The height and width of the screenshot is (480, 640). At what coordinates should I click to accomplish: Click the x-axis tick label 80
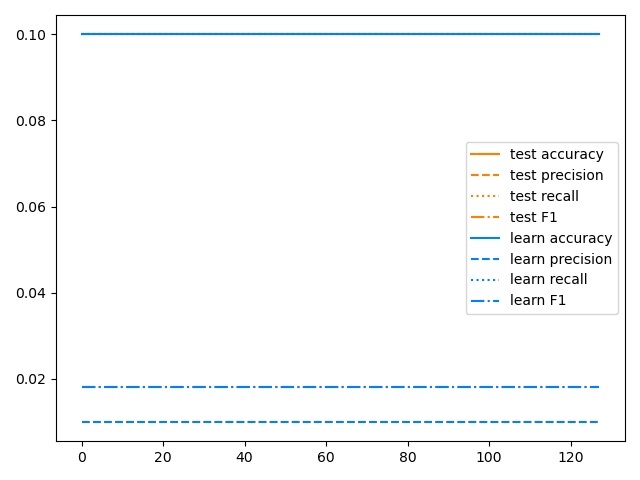click(408, 458)
